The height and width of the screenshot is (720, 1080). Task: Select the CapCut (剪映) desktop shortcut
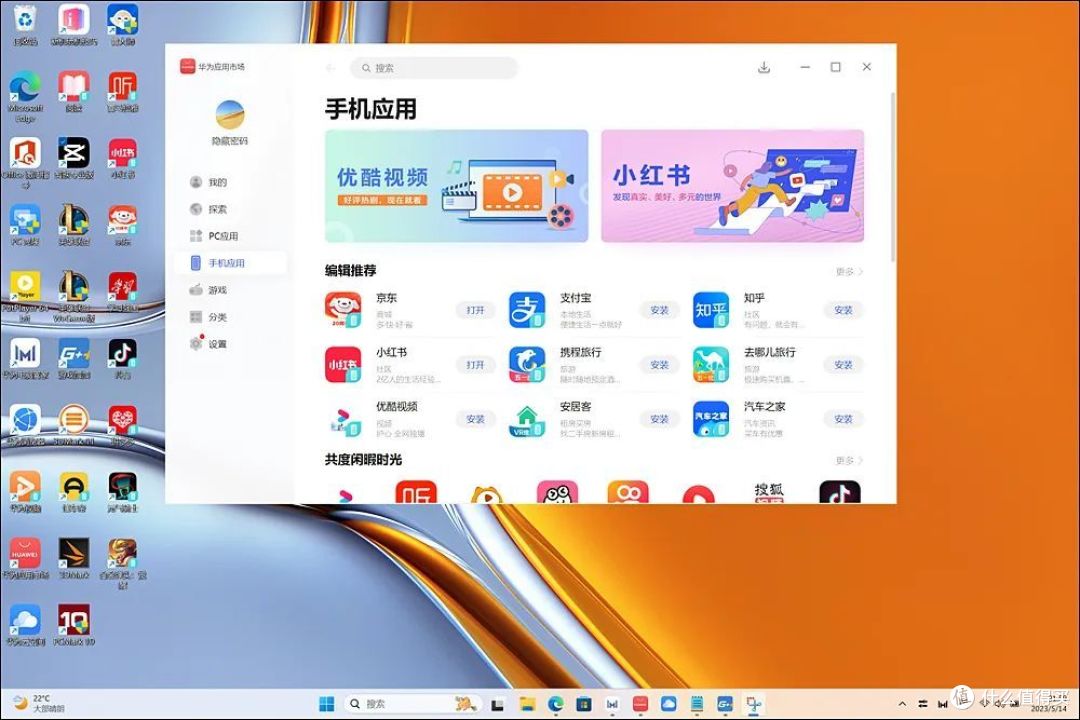click(x=74, y=158)
